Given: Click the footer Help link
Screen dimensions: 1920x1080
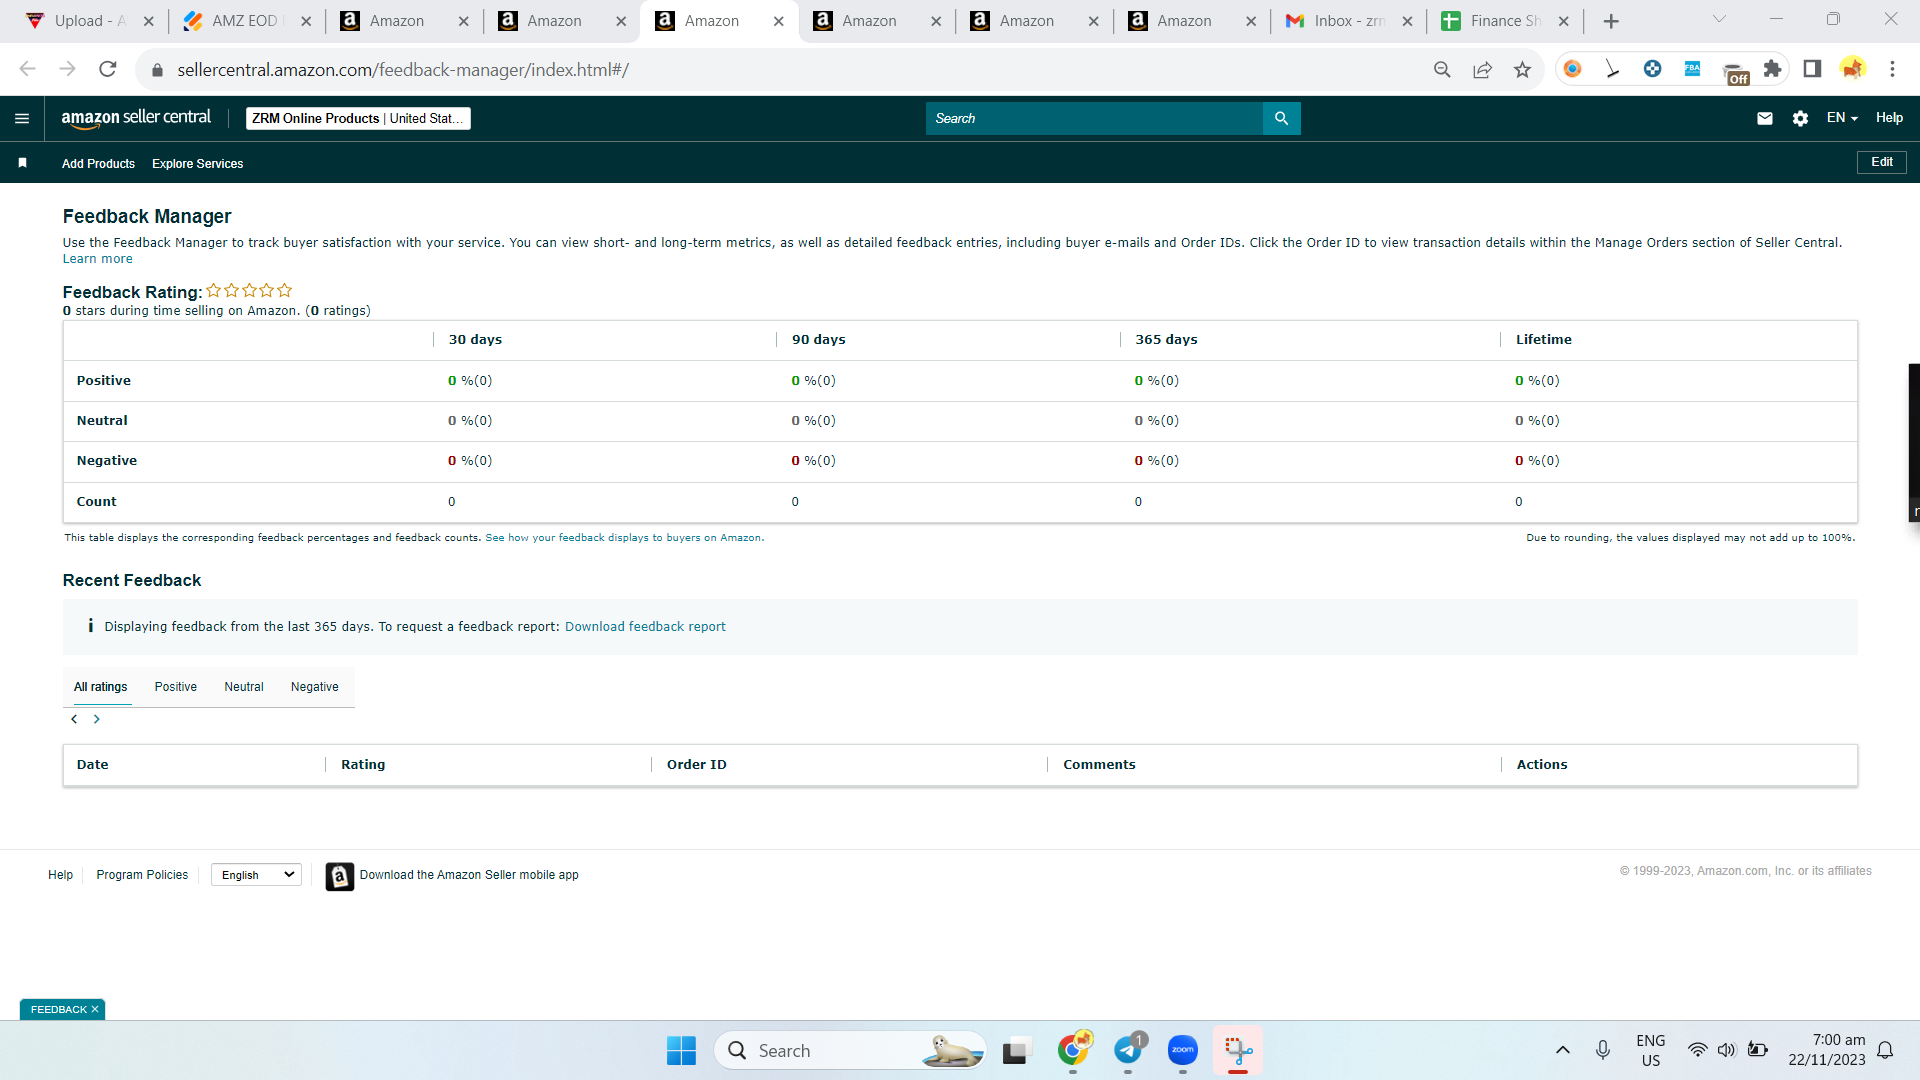Looking at the screenshot, I should (x=60, y=875).
